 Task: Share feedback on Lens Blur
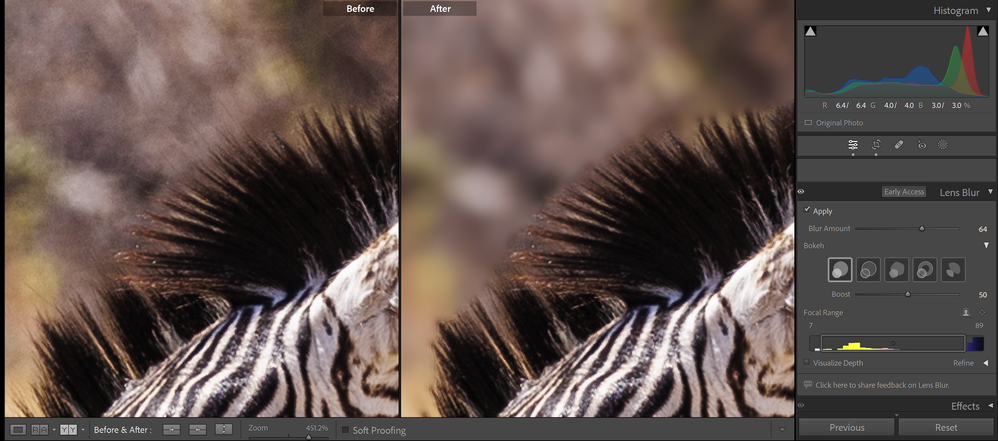[882, 385]
